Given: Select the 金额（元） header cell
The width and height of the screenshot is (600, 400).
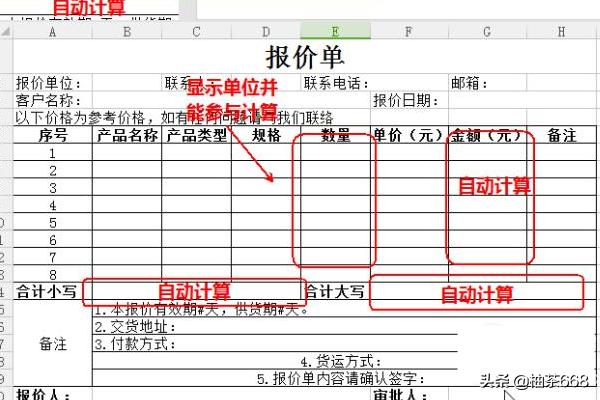Looking at the screenshot, I should tap(486, 135).
